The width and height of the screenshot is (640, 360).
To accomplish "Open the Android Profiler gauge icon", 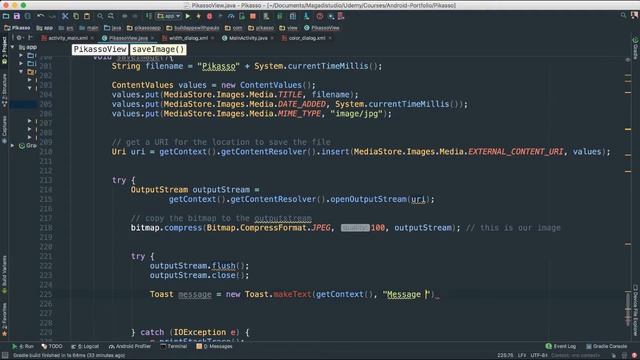I will coord(231,16).
